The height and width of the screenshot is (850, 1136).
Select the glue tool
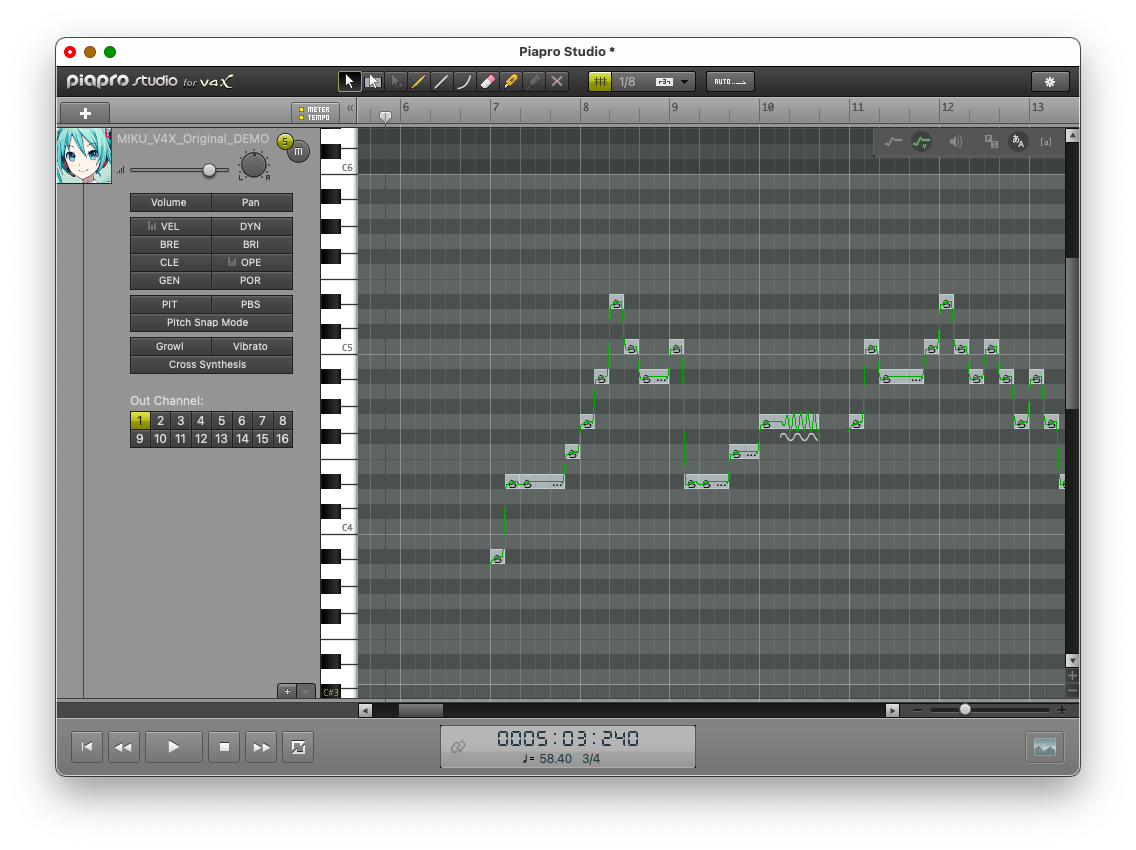534,82
